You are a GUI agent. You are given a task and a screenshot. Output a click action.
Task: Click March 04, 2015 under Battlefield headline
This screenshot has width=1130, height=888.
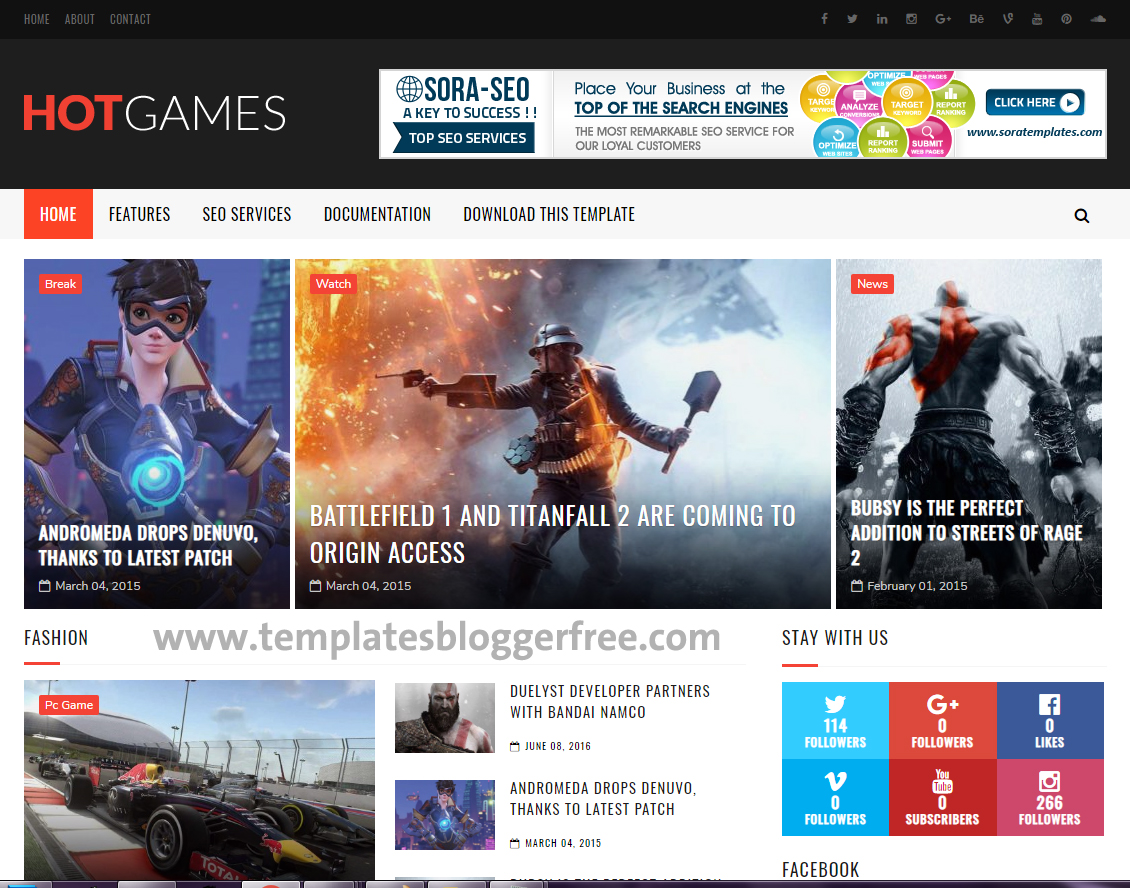(368, 586)
